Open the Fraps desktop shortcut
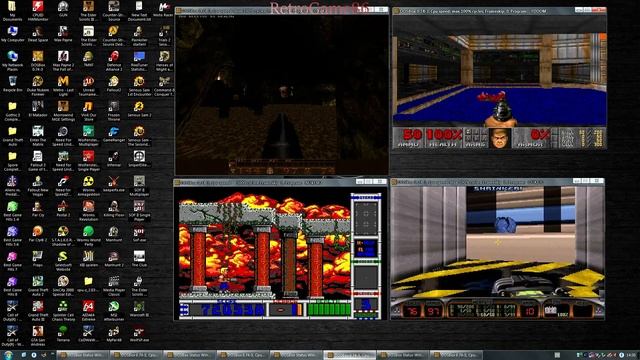 tap(38, 259)
